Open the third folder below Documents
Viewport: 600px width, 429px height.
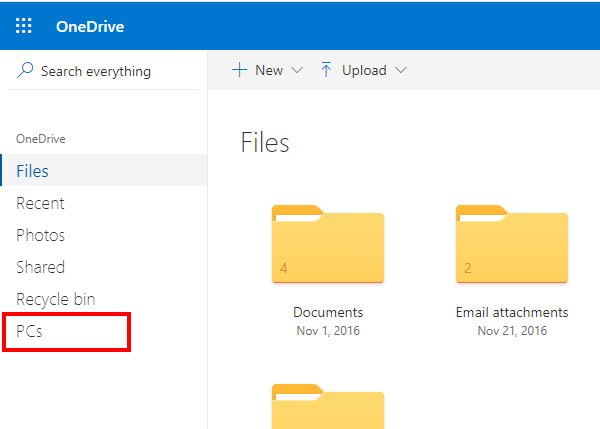coord(328,406)
